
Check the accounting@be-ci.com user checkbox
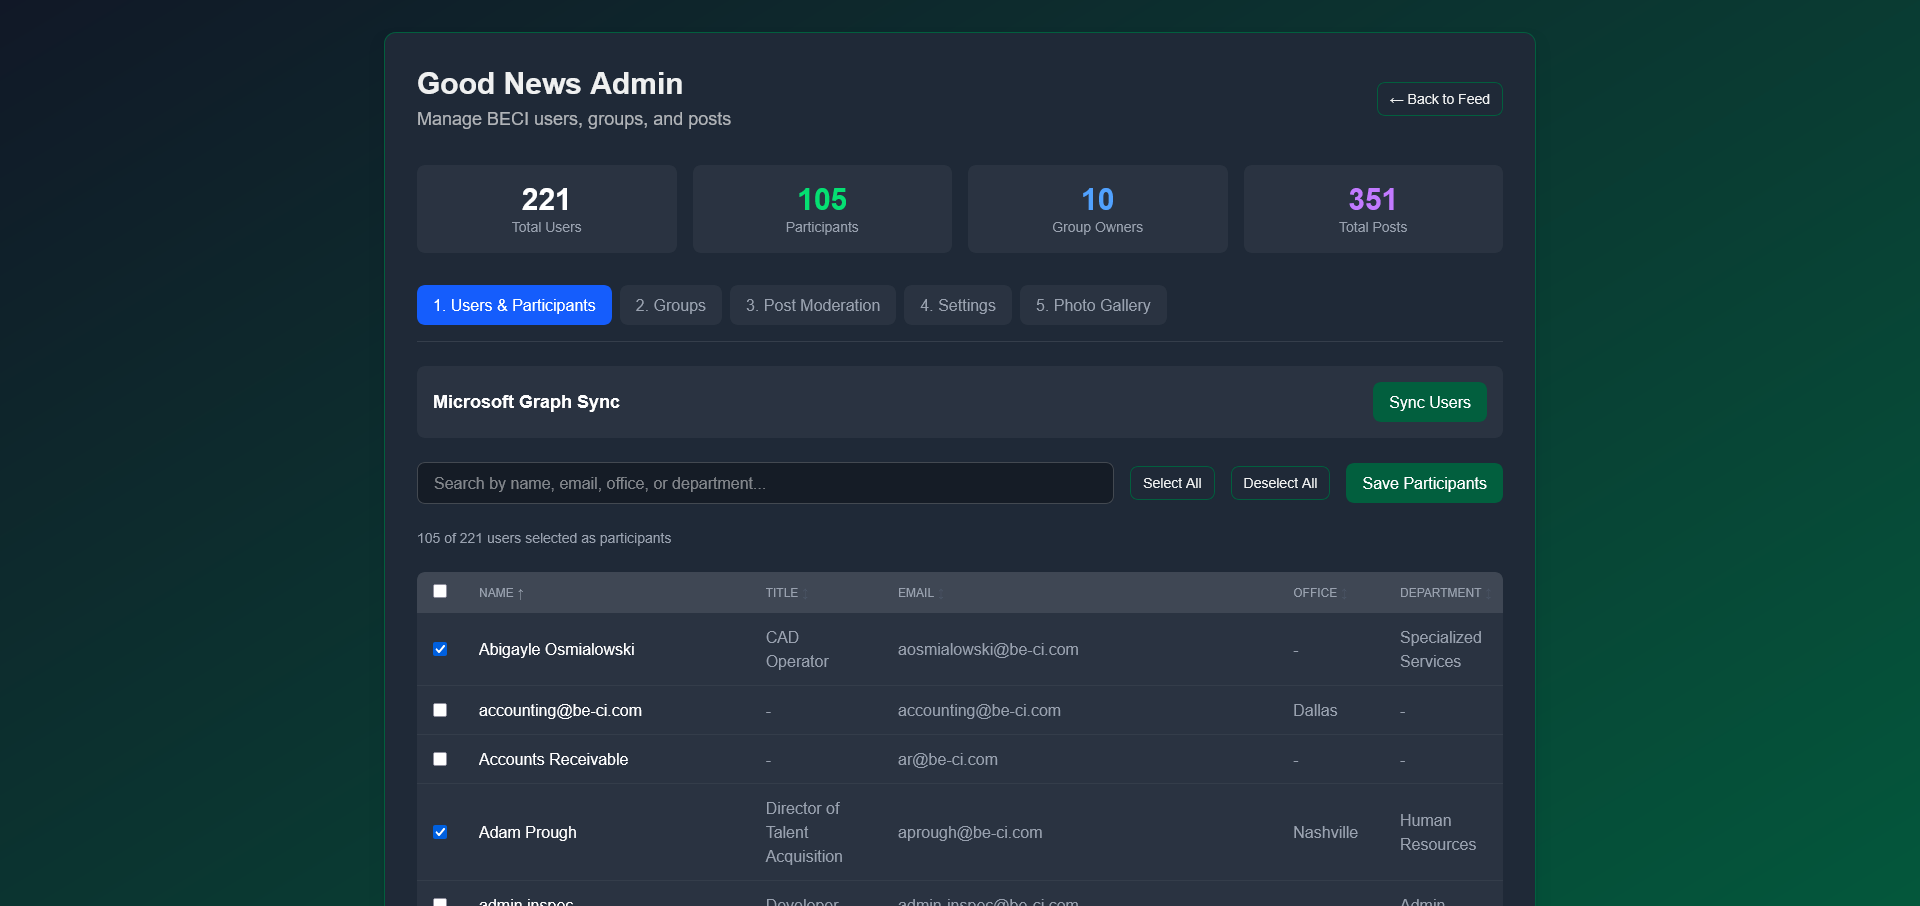pos(440,710)
